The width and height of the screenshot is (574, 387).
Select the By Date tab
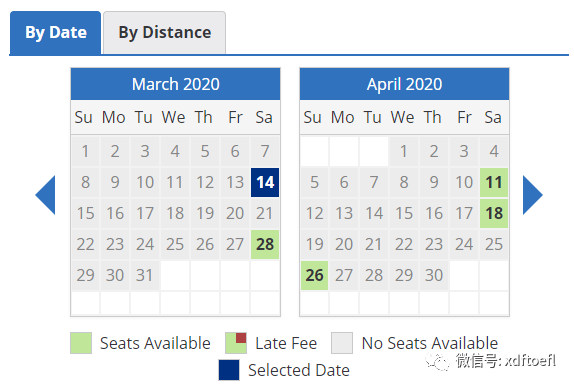[56, 33]
